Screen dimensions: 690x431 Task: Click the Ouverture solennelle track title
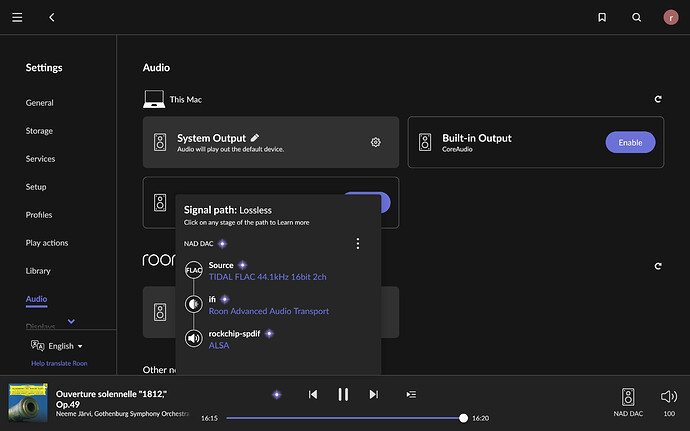(x=111, y=399)
